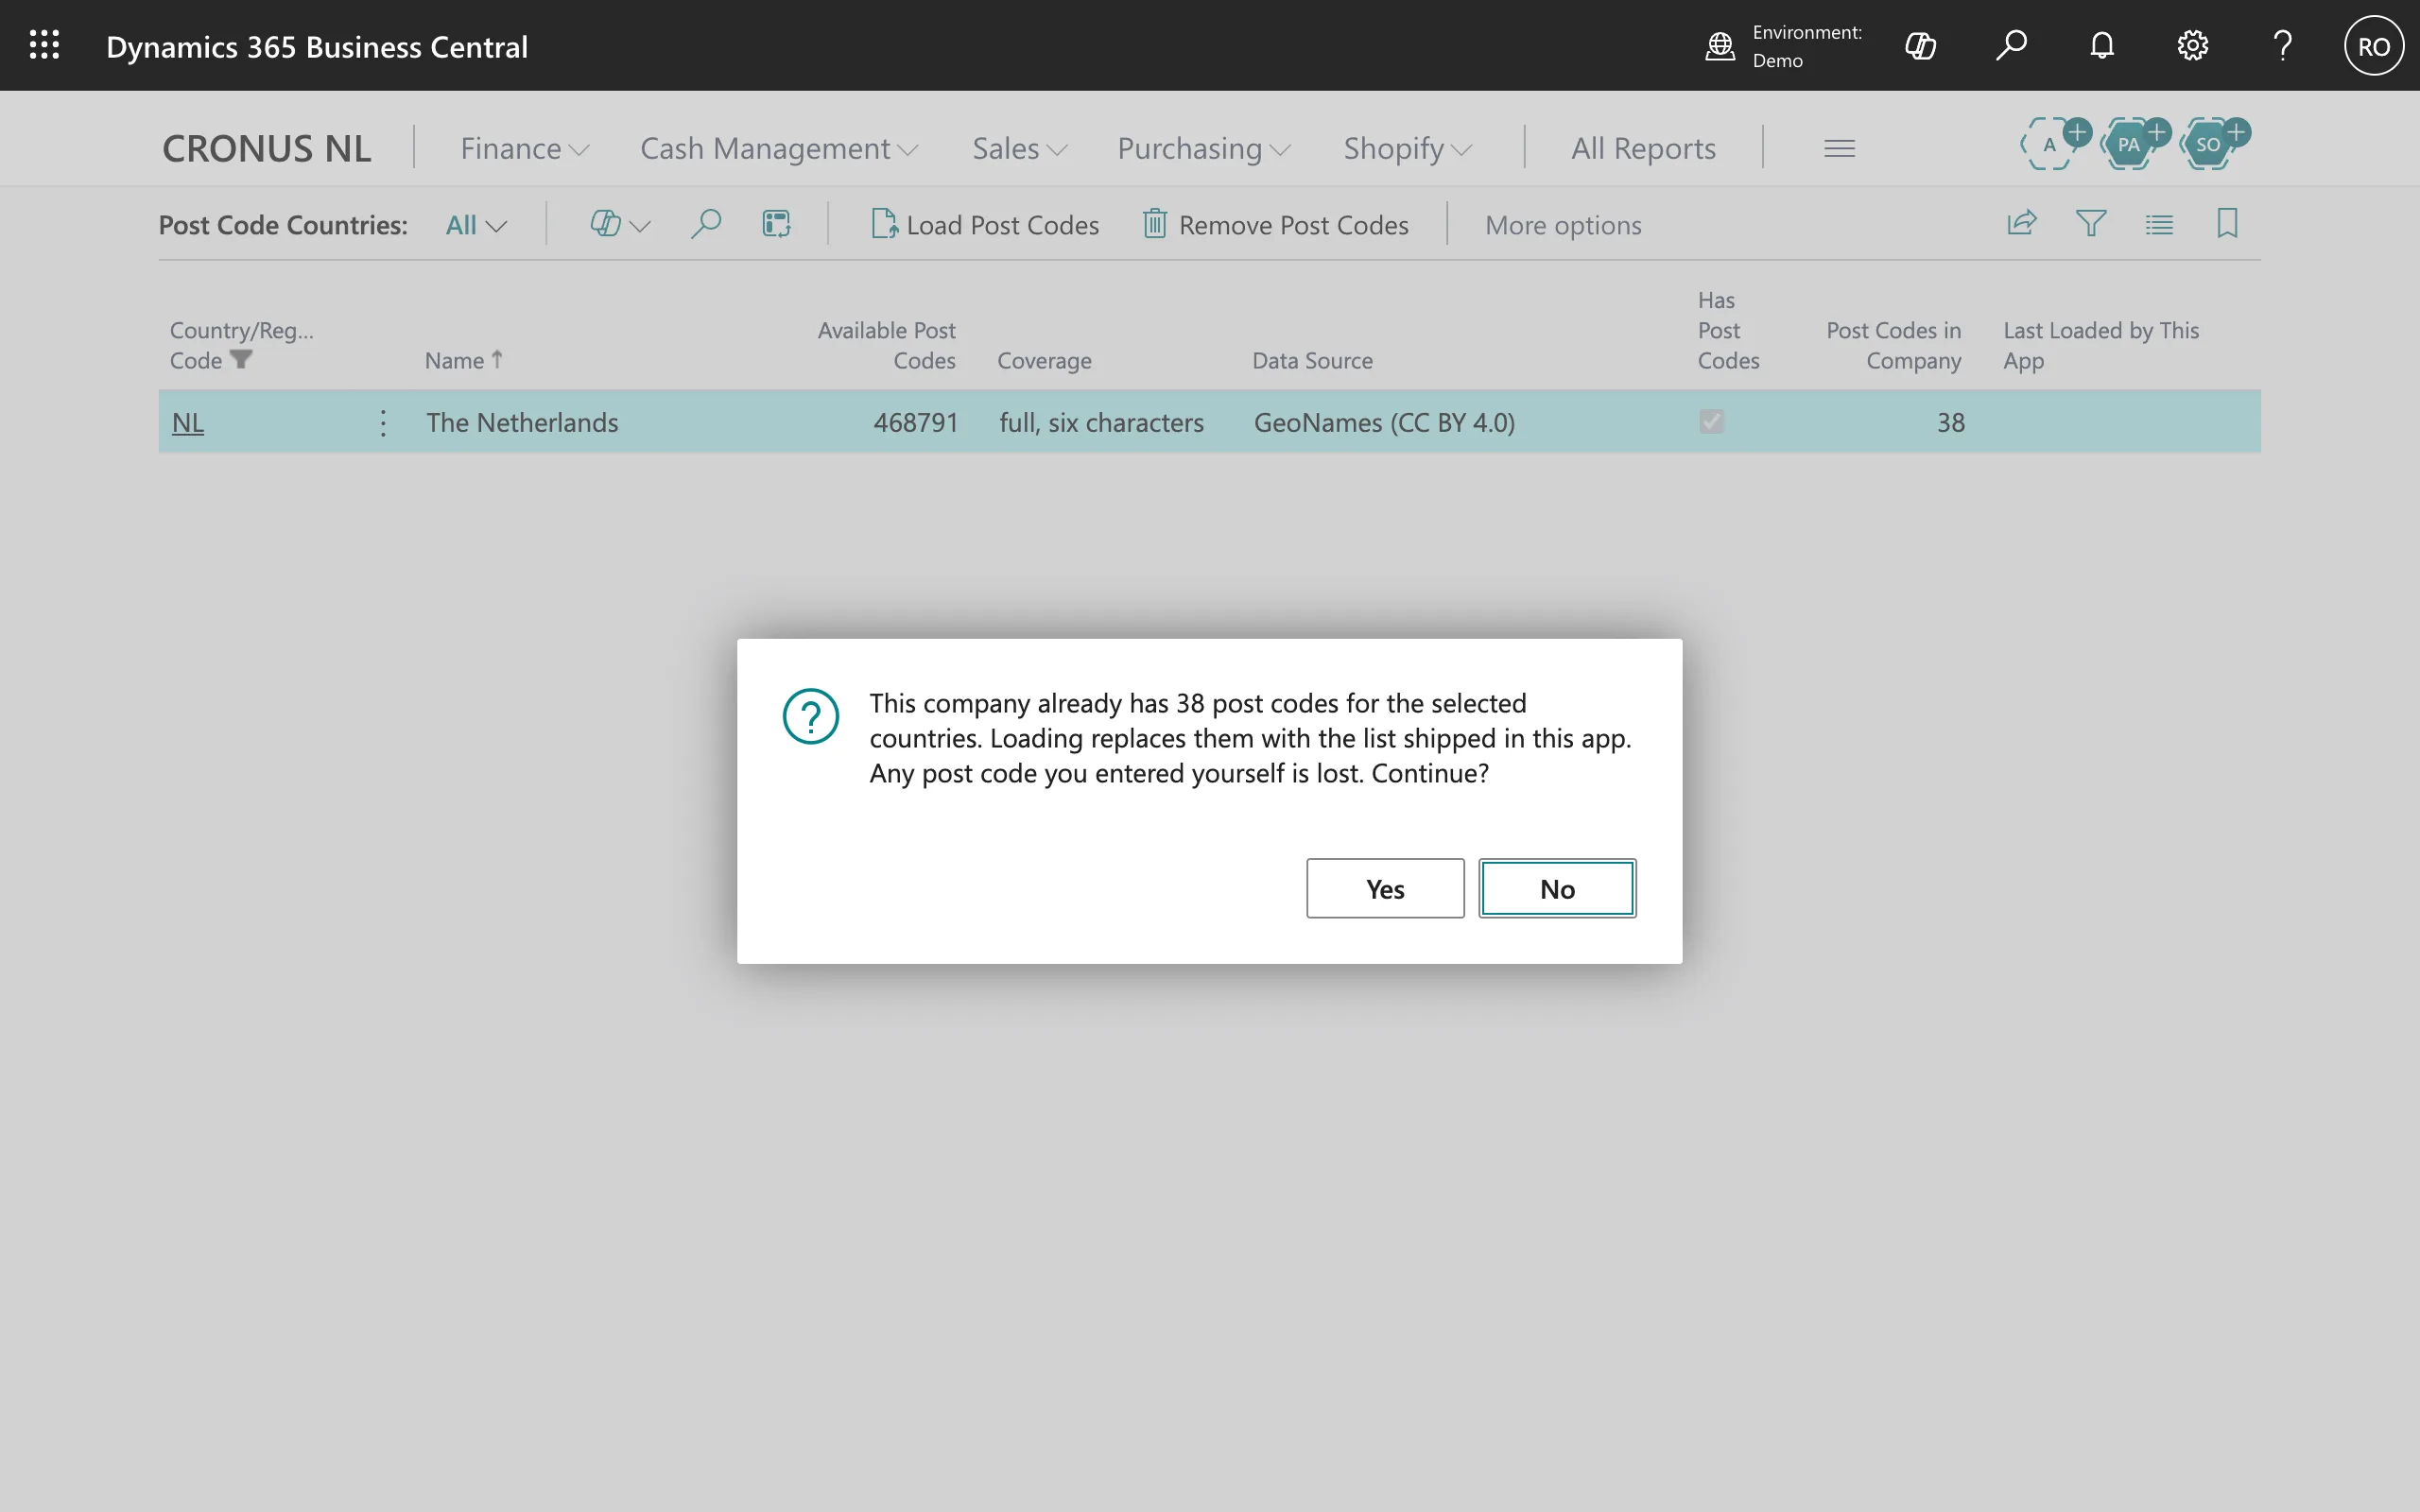Open All Reports
Viewport: 2420px width, 1512px height.
[1643, 148]
